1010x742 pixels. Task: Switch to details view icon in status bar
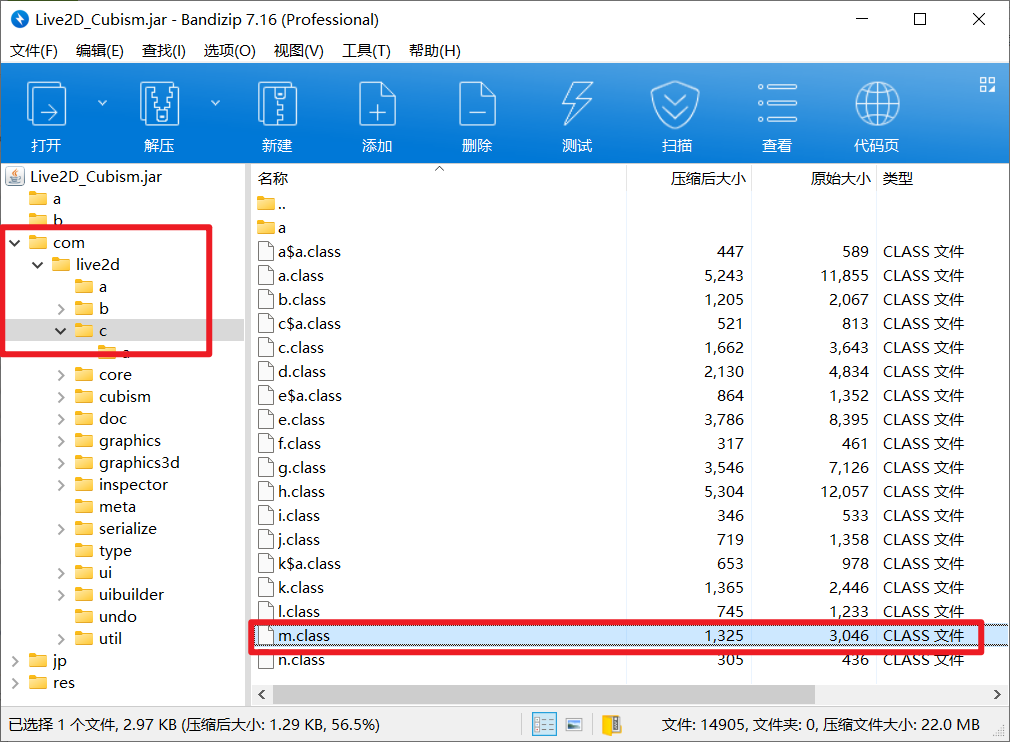(544, 725)
